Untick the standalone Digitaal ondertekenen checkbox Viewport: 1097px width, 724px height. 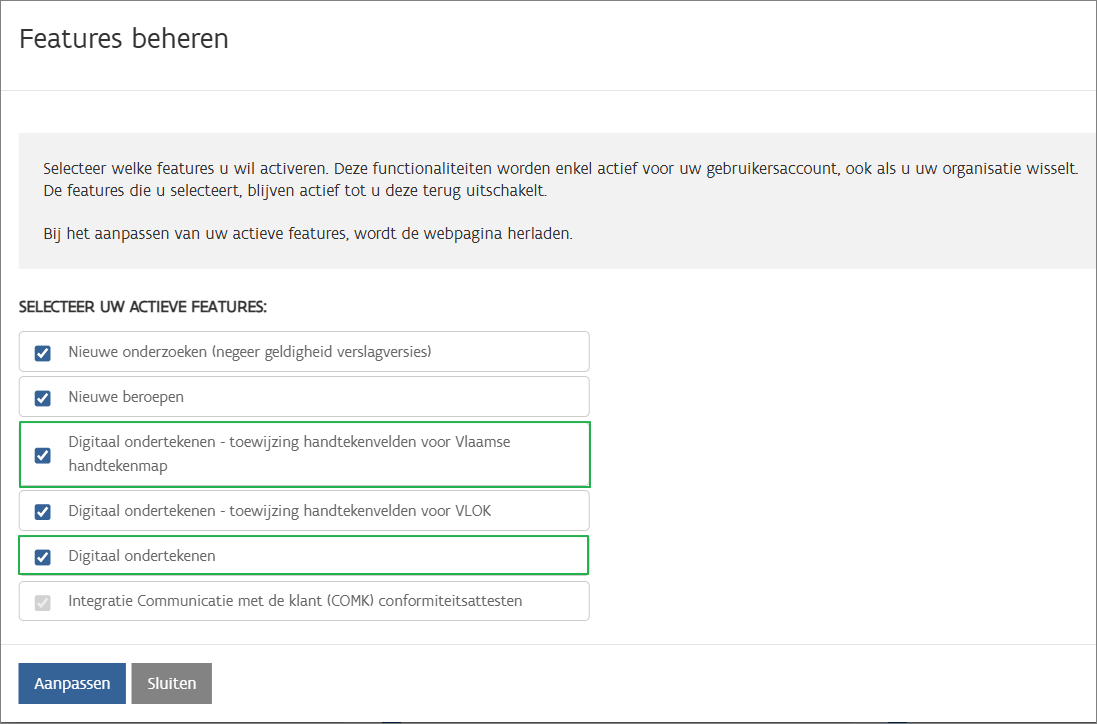click(x=43, y=557)
